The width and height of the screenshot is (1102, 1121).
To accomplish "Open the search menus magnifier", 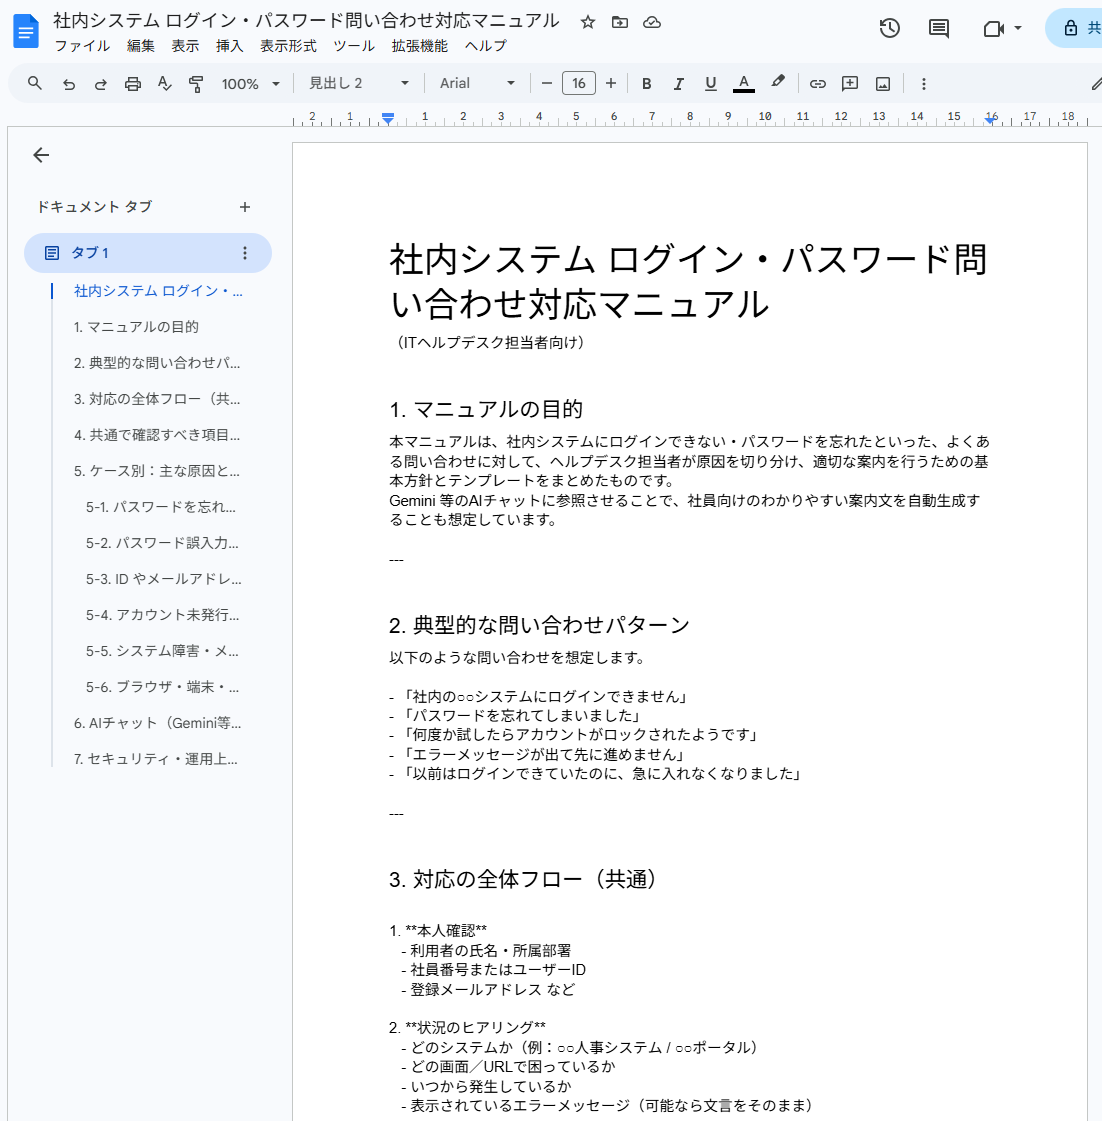I will click(x=34, y=84).
